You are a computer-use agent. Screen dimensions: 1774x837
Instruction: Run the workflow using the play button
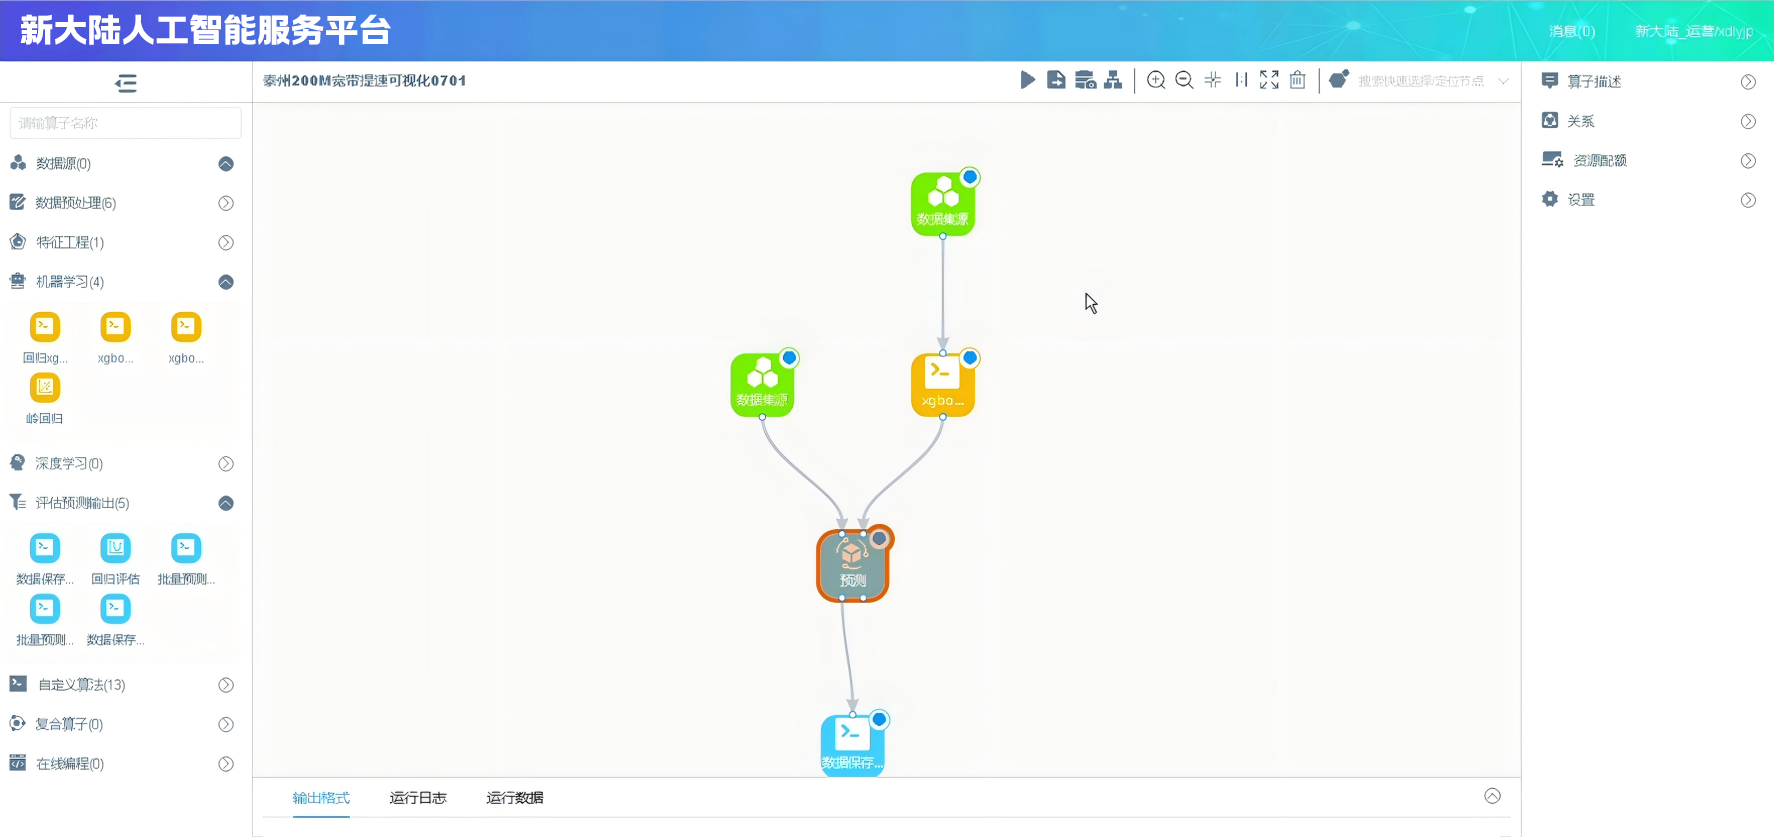1027,80
